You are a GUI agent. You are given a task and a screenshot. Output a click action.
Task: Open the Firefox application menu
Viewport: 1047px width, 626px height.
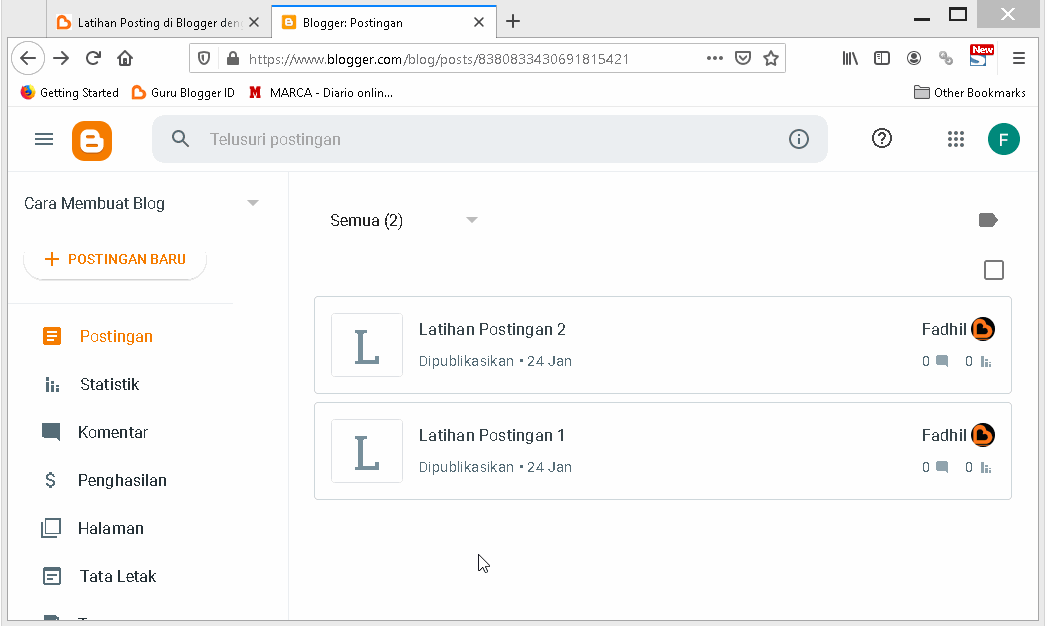click(x=1019, y=59)
